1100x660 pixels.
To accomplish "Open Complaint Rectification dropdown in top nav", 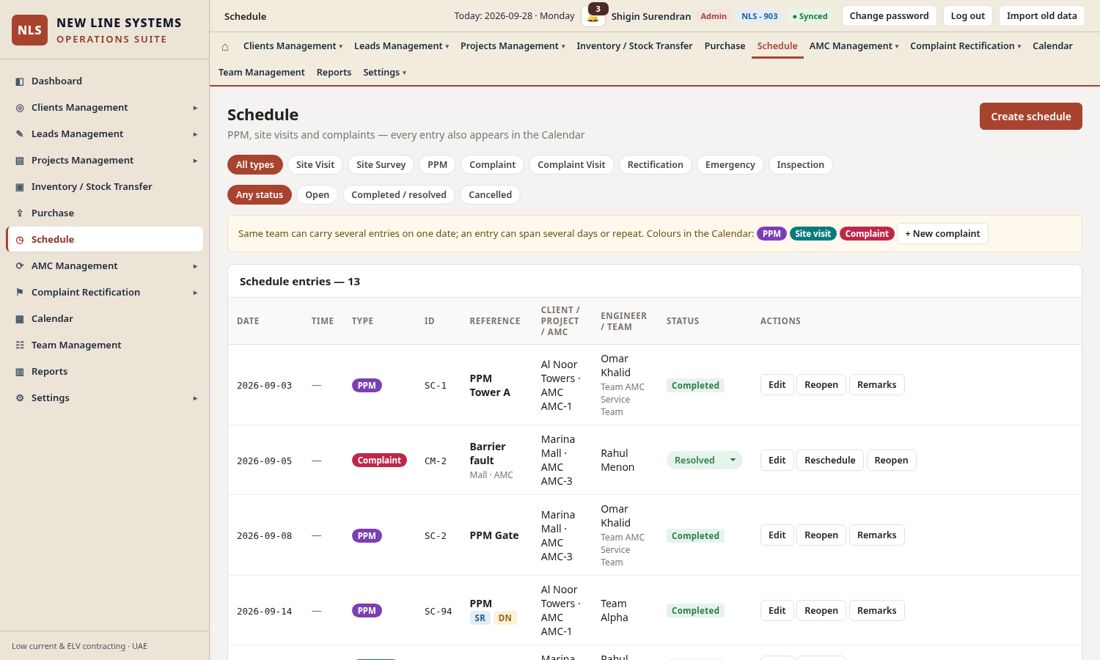I will 965,46.
